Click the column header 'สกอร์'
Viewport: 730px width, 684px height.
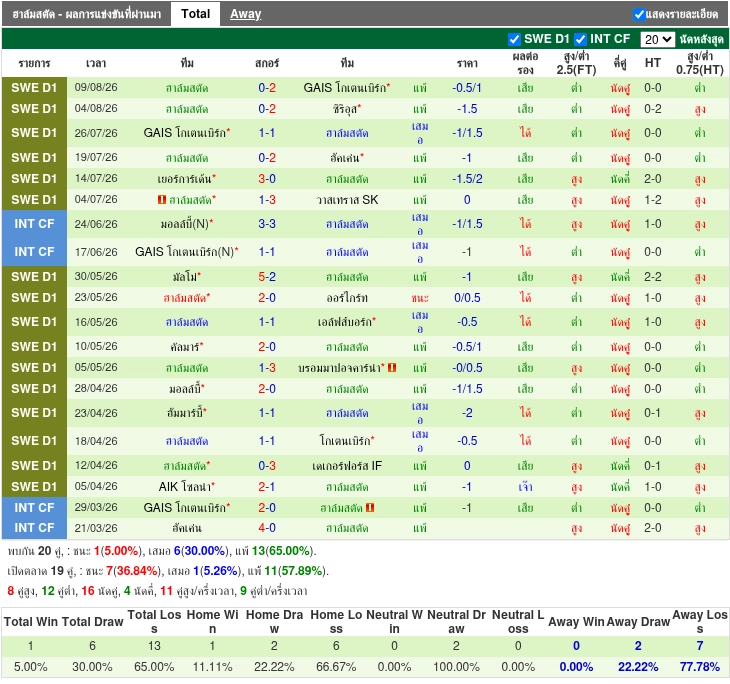coord(267,63)
